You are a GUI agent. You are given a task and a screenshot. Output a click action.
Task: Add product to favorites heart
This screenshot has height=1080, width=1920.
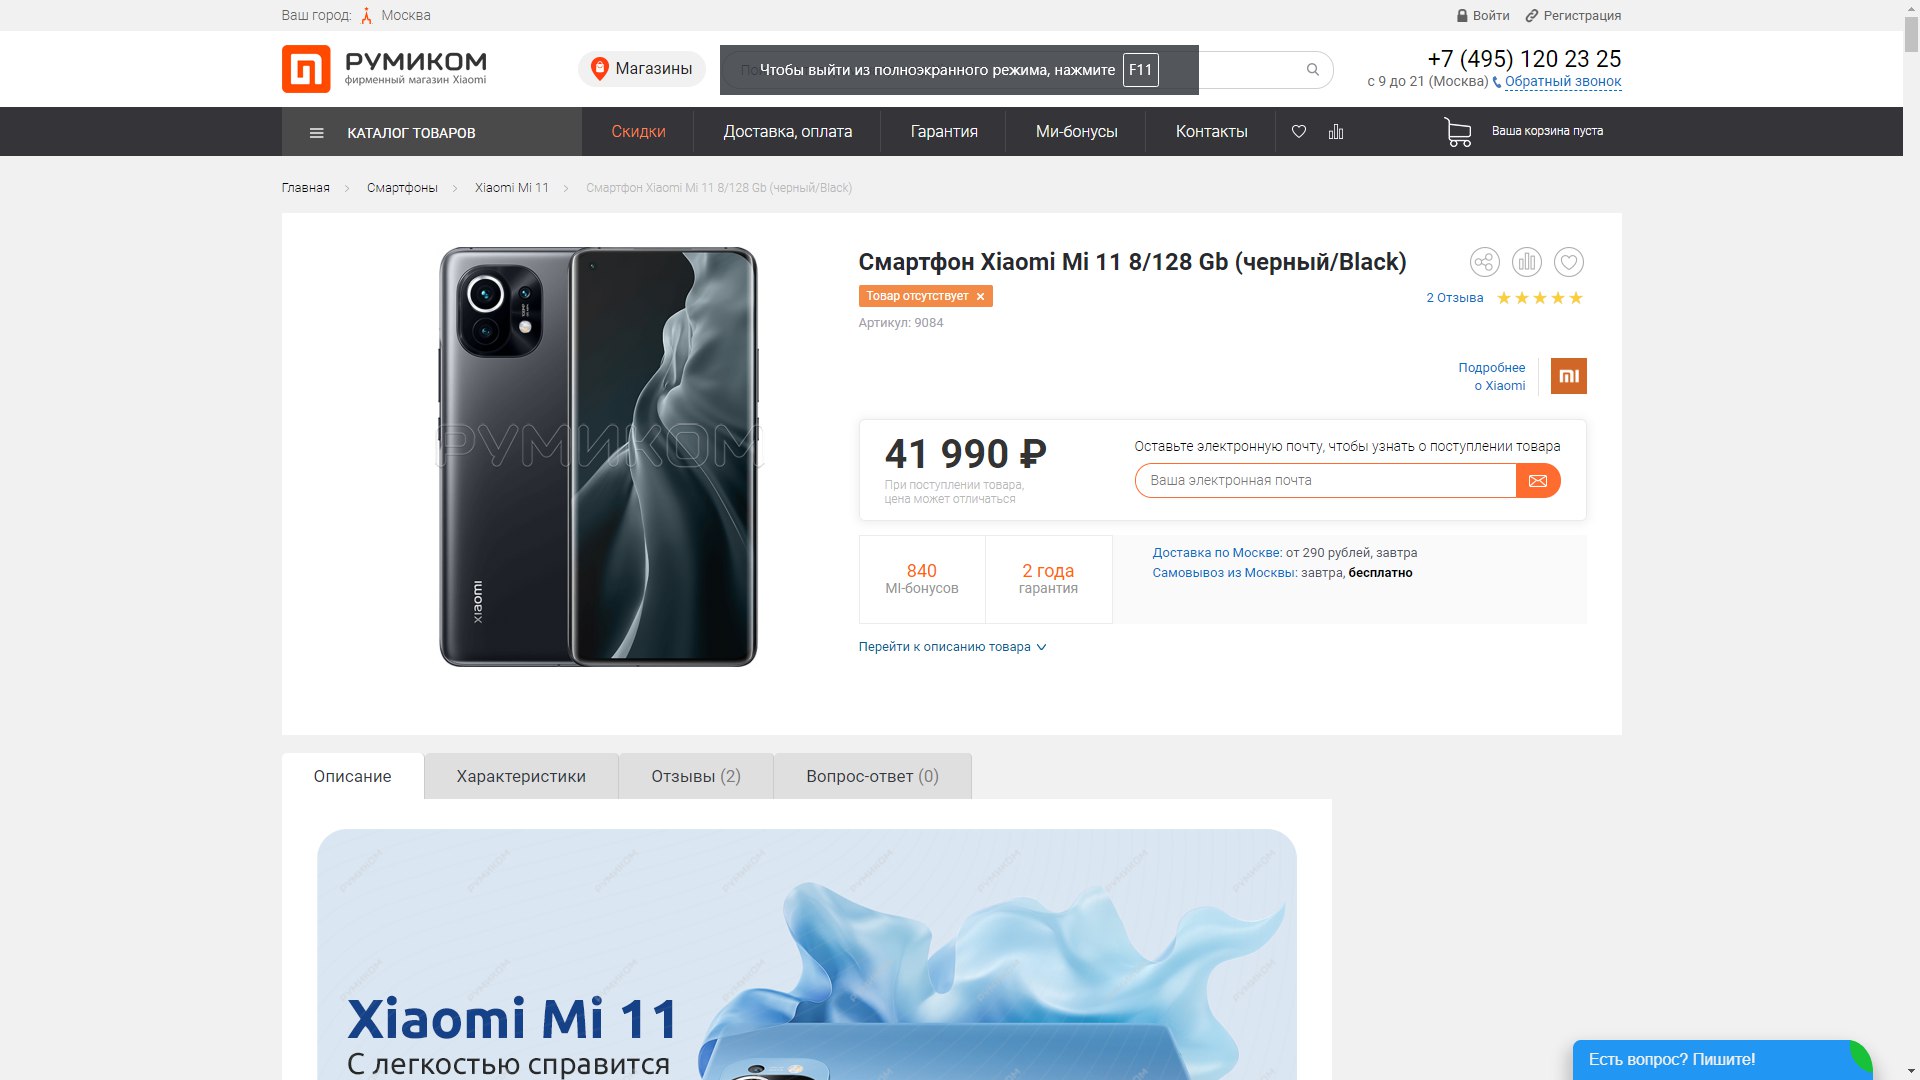[1569, 262]
